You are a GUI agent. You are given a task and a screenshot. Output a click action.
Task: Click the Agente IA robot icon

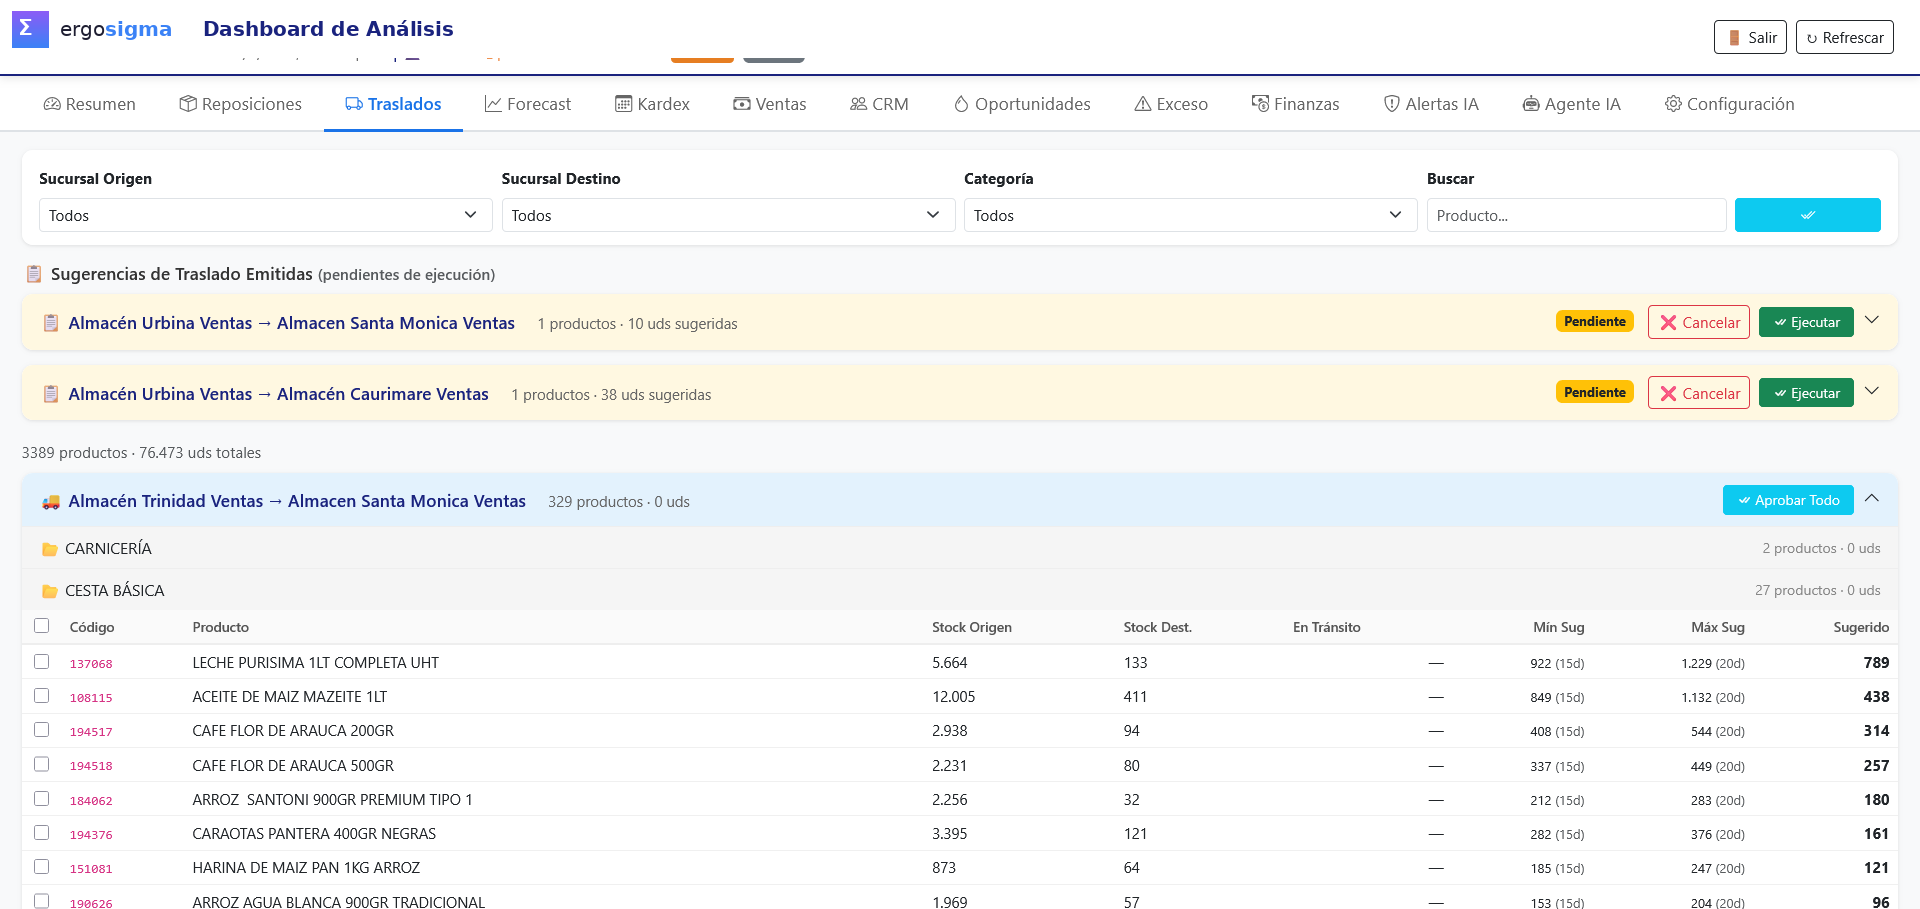[x=1531, y=104]
